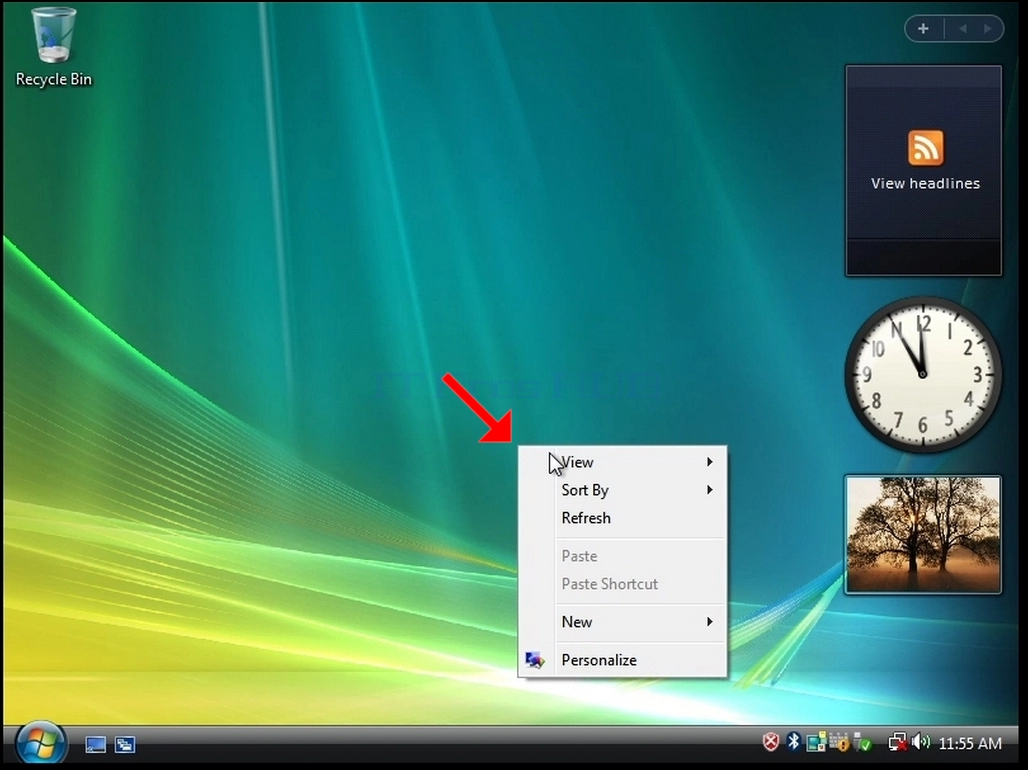
Task: Open the volume speaker tray icon
Action: click(921, 742)
